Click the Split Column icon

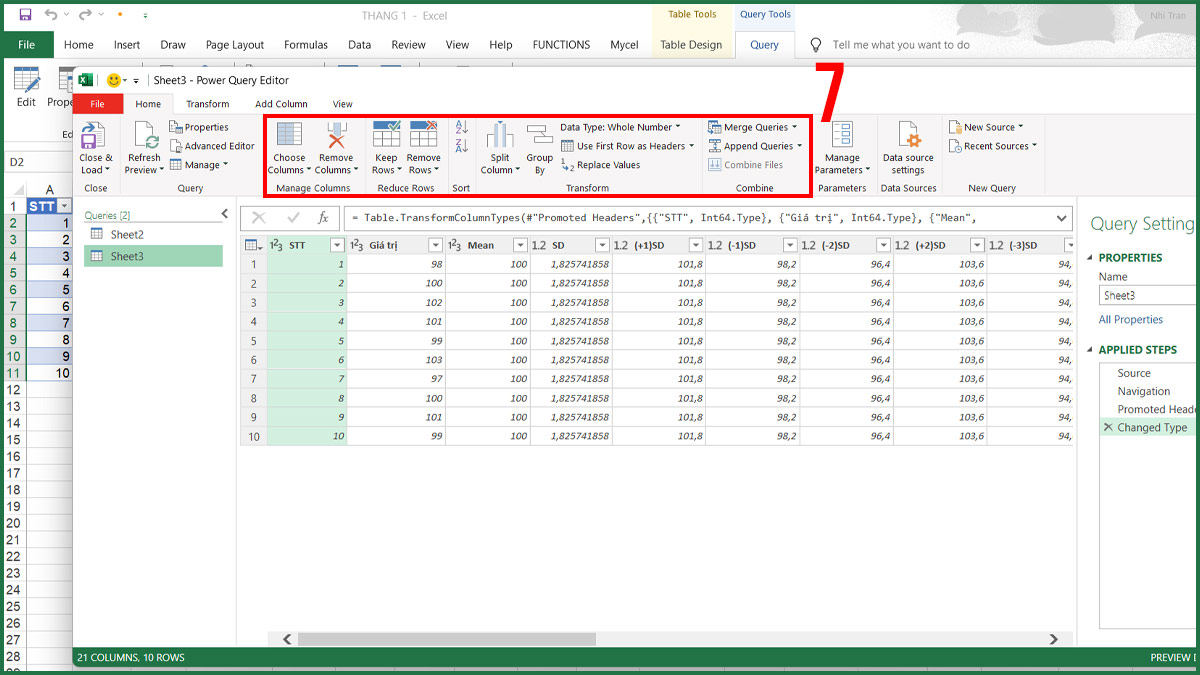click(x=500, y=137)
